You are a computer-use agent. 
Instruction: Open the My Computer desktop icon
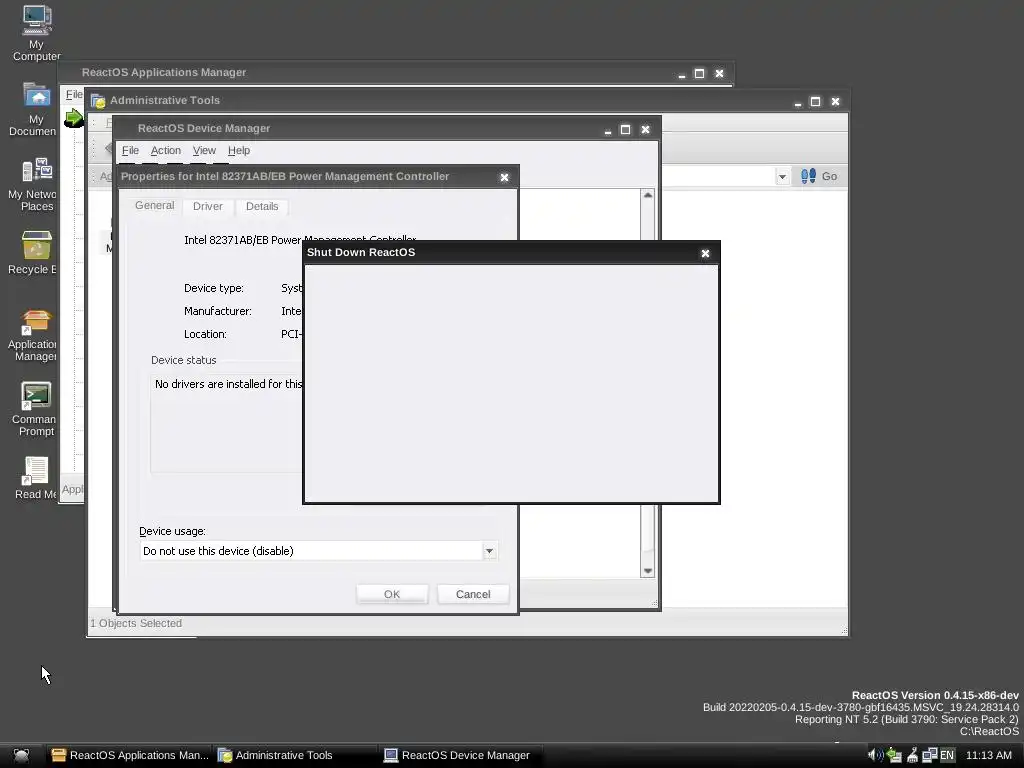pos(37,33)
